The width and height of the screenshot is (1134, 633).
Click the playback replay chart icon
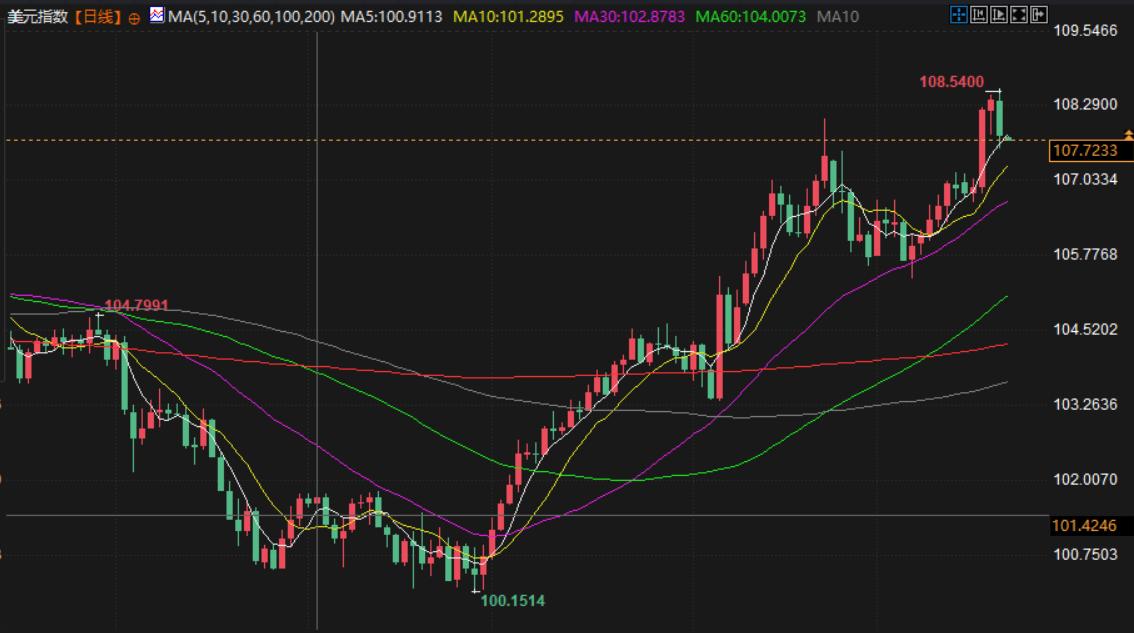coord(998,14)
